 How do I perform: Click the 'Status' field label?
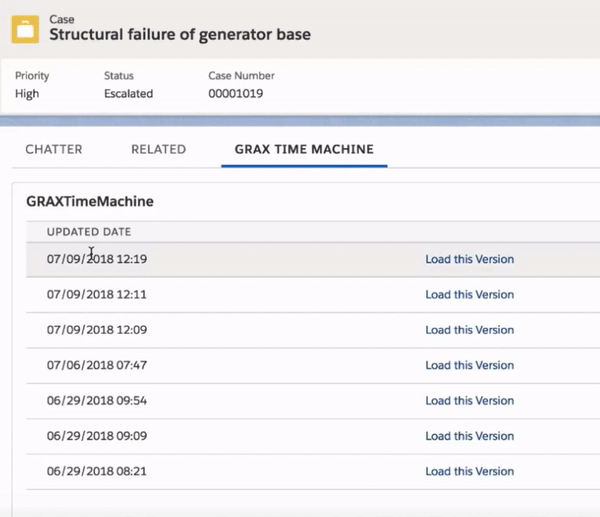(119, 76)
